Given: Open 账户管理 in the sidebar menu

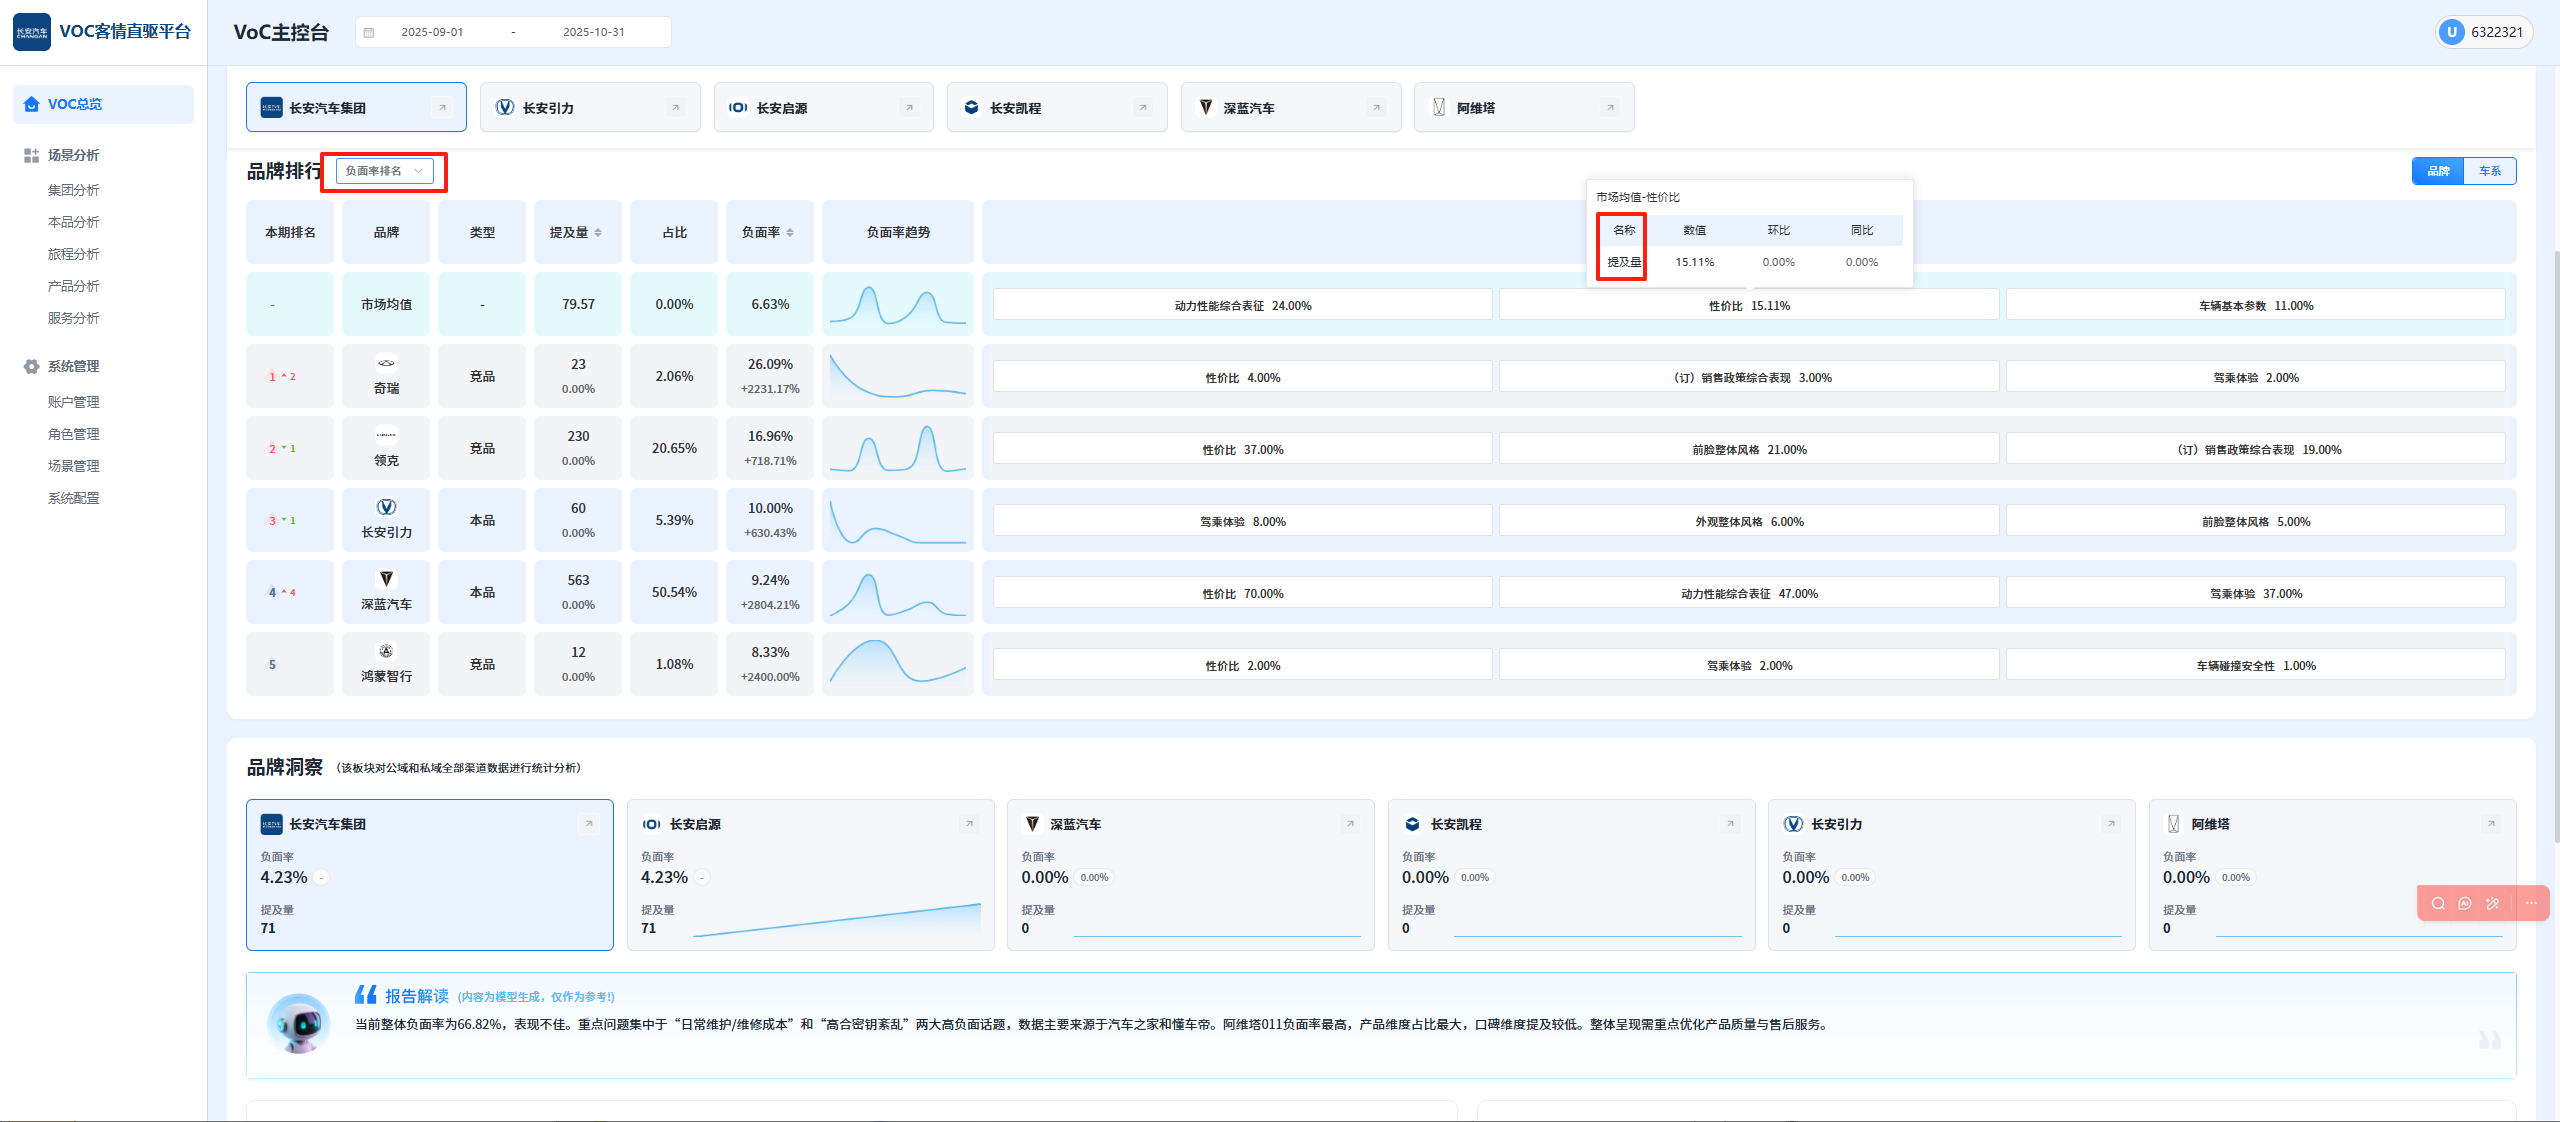Looking at the screenshot, I should click(73, 402).
